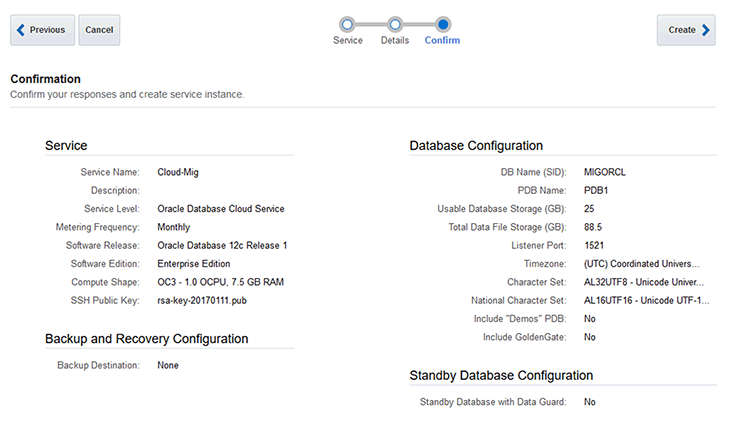
Task: Open the Details step text label
Action: point(395,41)
